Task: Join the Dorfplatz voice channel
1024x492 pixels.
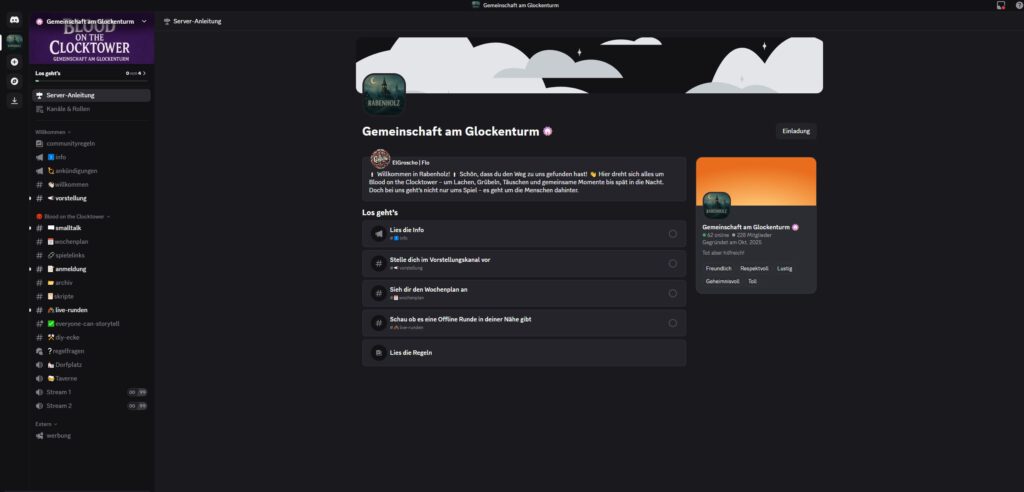Action: [x=66, y=365]
